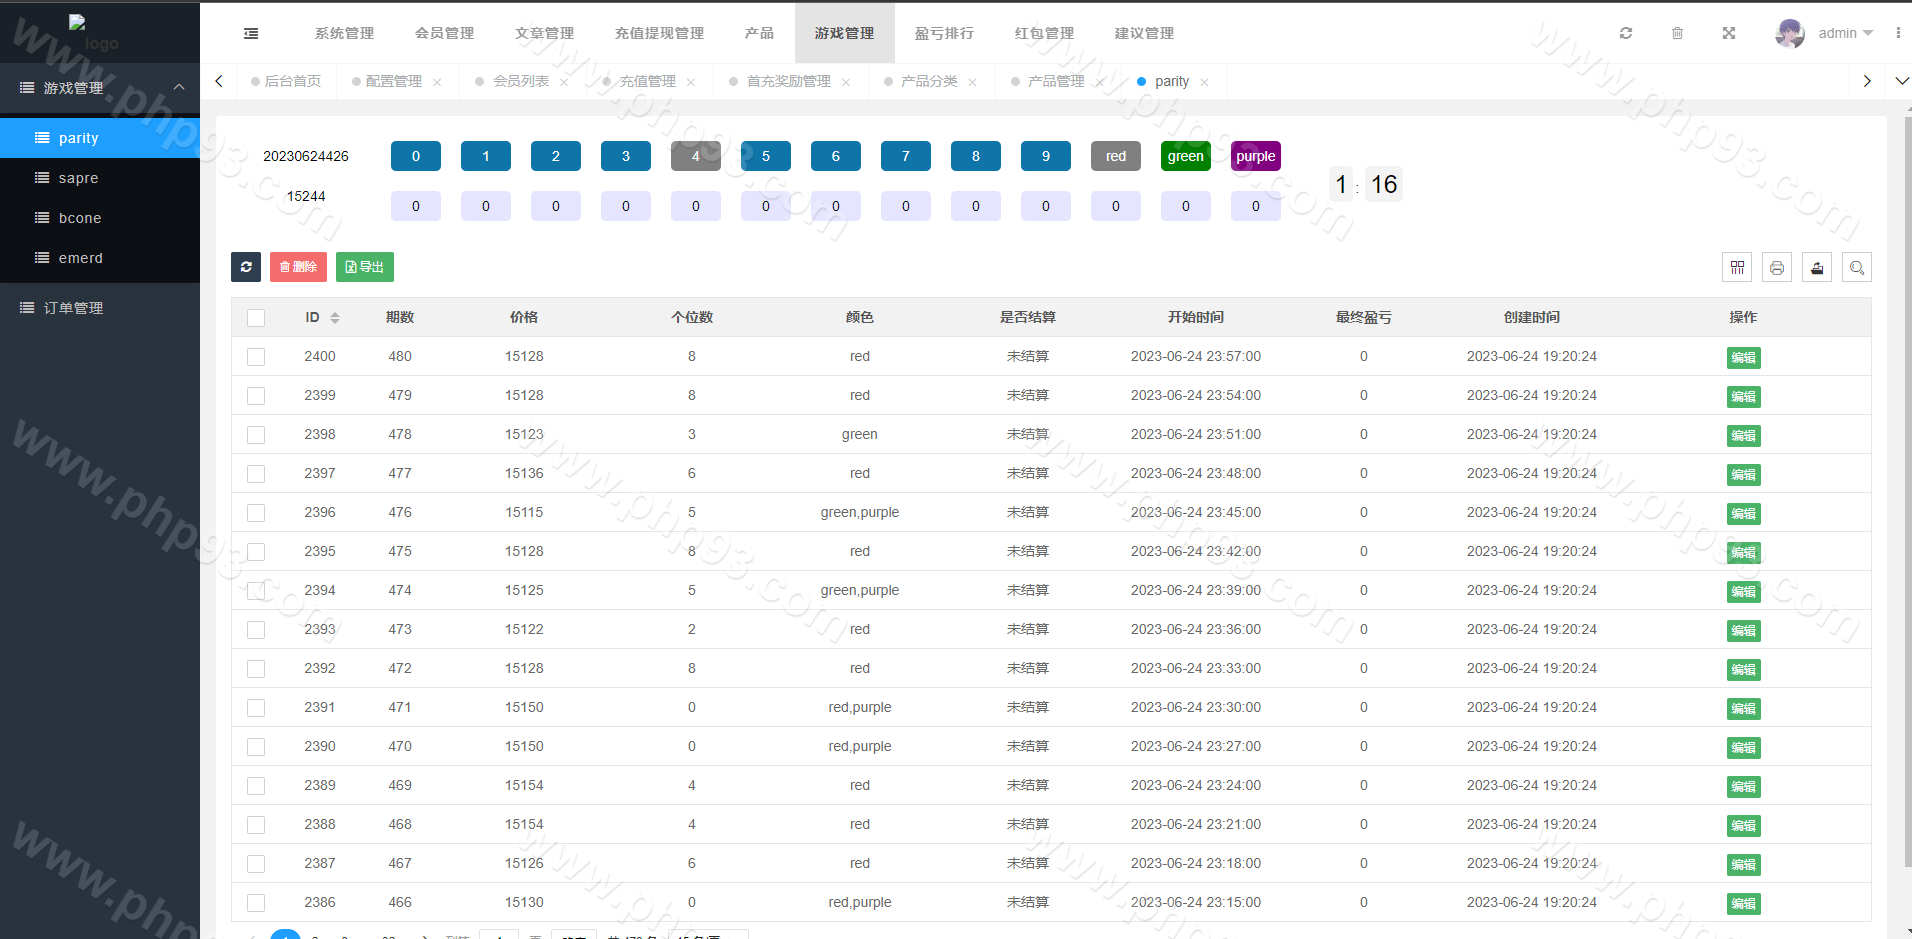Click the green 导出 button
The image size is (1912, 939).
tap(365, 267)
